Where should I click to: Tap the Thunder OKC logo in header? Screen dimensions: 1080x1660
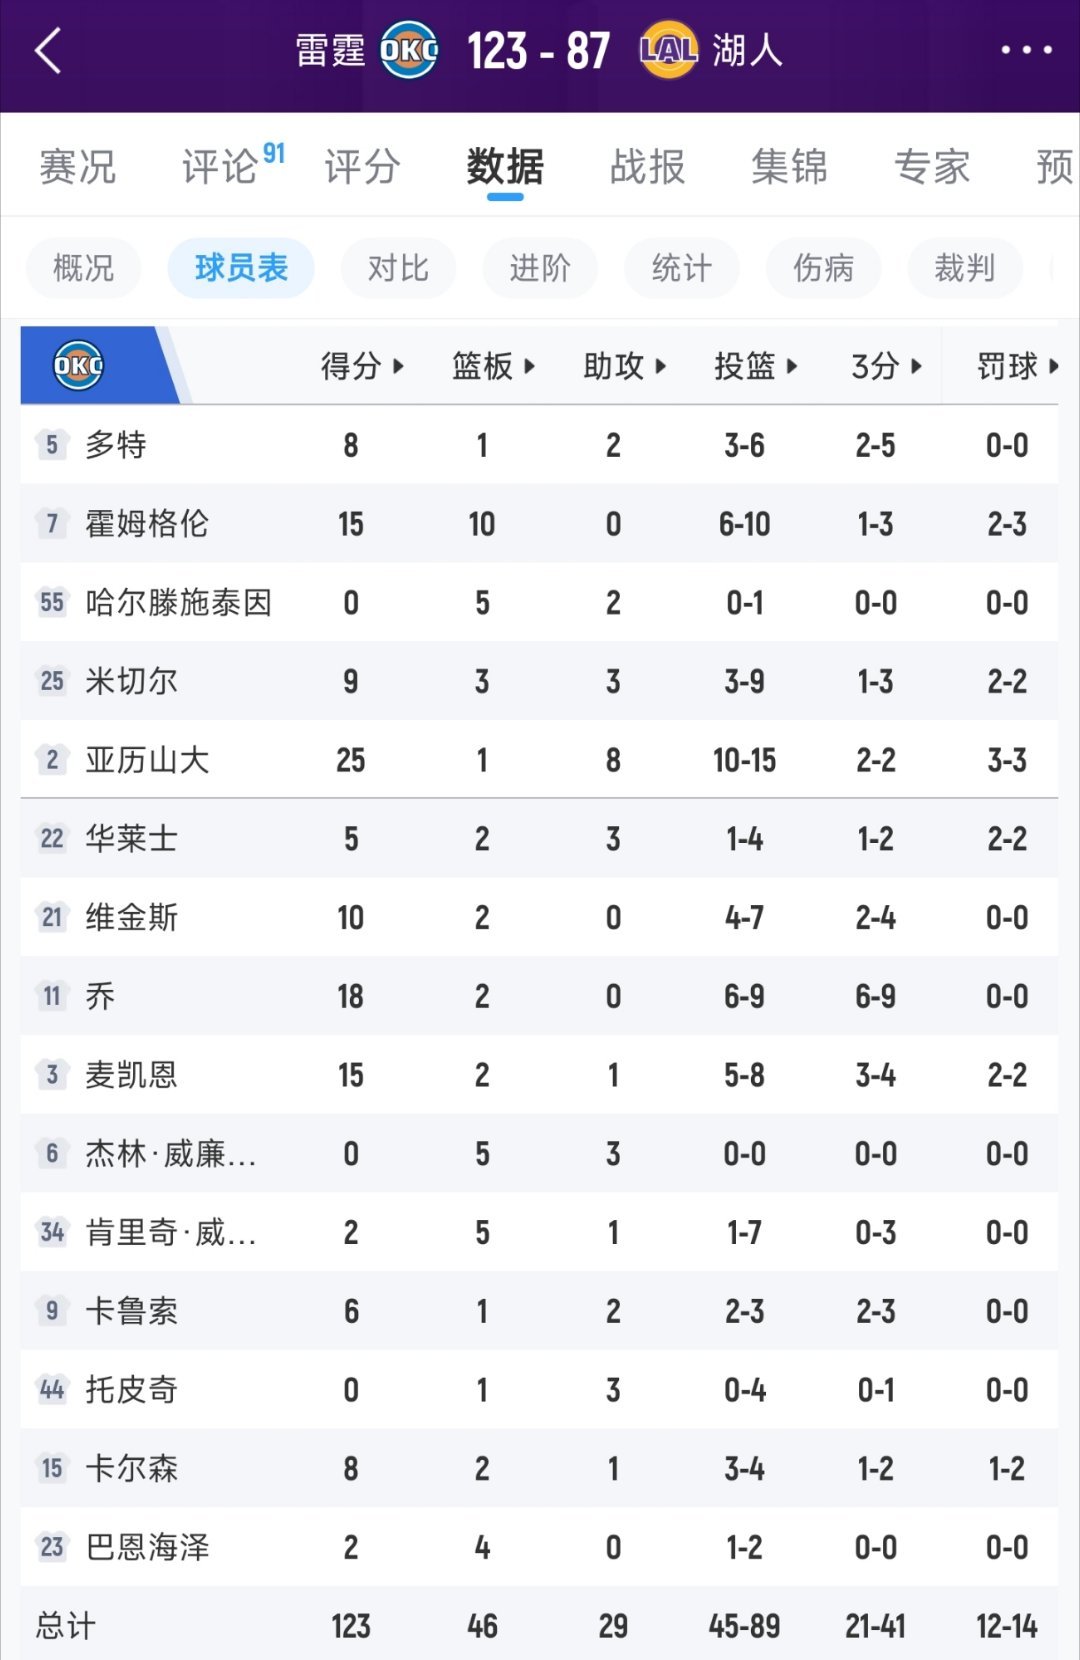pyautogui.click(x=409, y=50)
